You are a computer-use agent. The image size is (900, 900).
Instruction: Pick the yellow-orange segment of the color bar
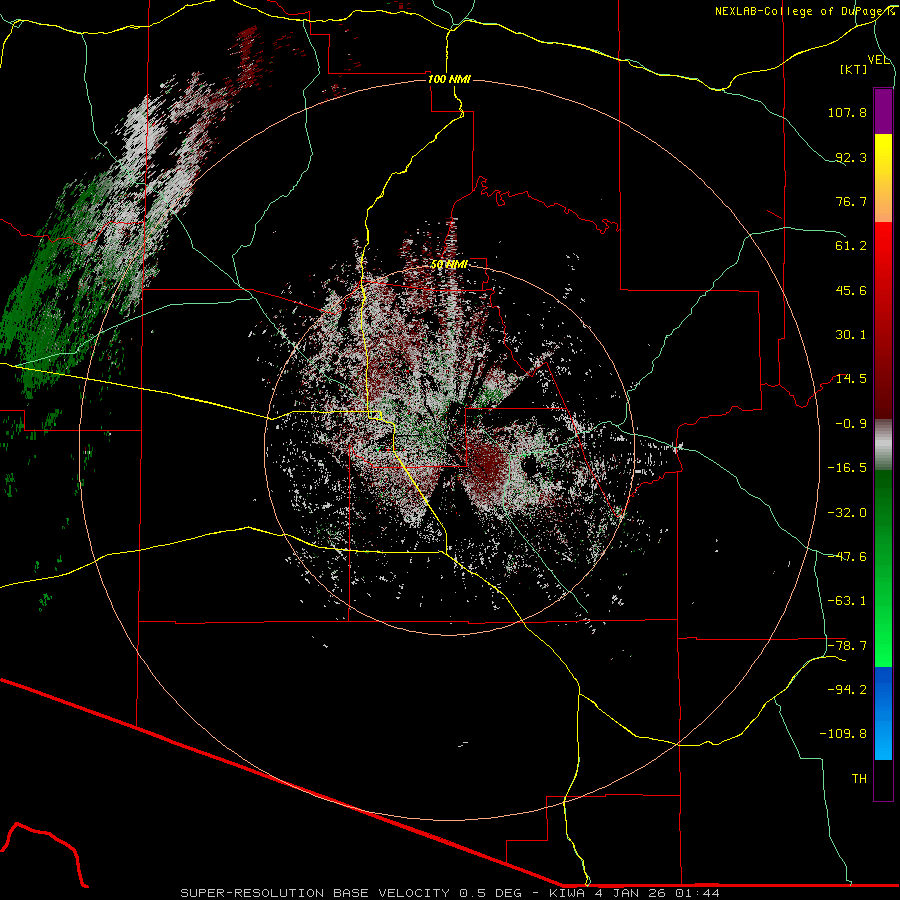(883, 178)
